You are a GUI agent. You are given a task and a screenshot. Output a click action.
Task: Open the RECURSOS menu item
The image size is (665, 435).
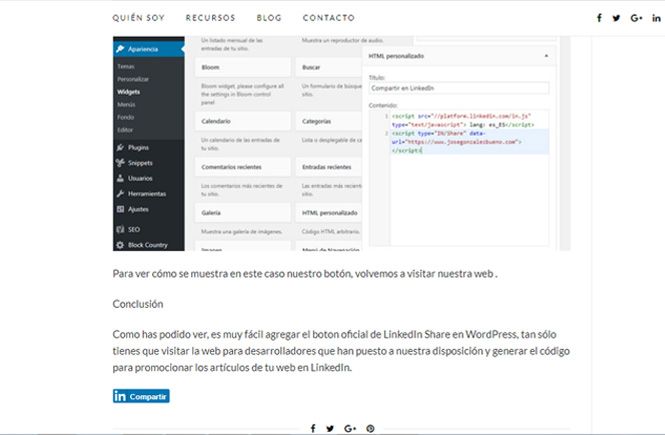pos(210,18)
